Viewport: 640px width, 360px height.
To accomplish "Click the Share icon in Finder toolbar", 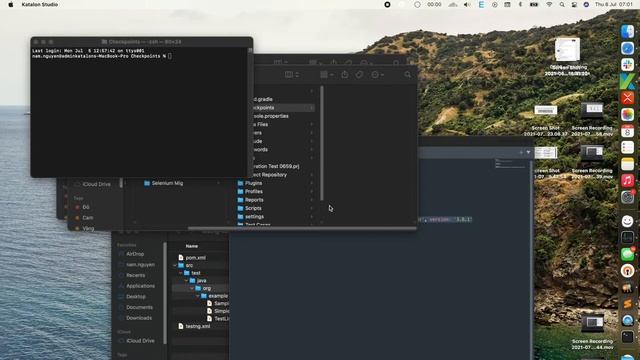I will 345,75.
